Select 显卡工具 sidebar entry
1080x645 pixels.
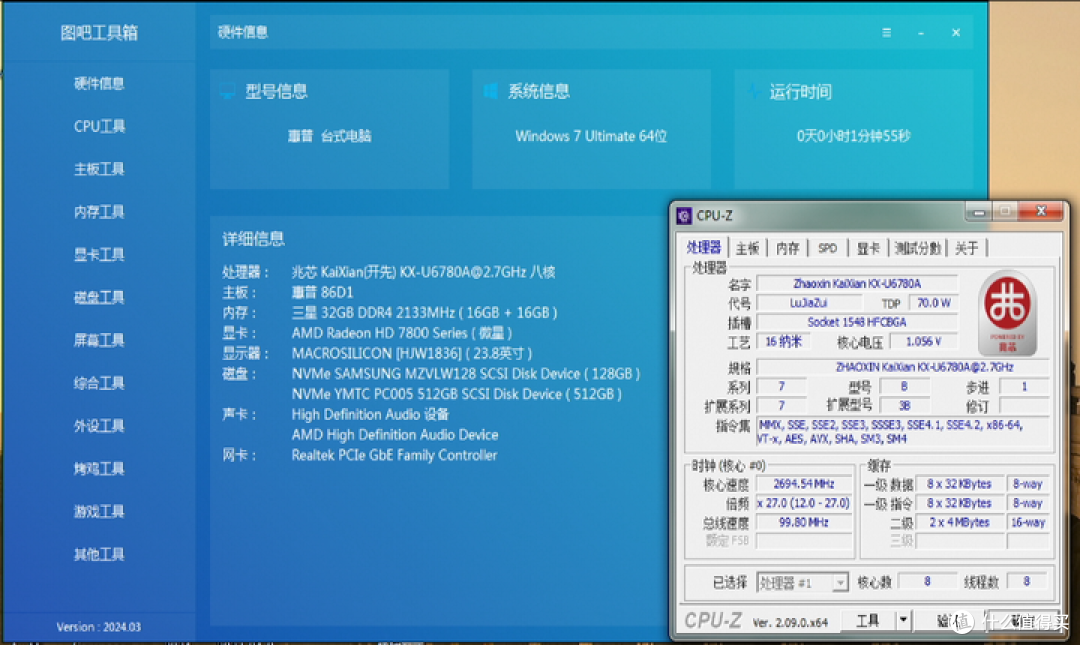coord(99,255)
